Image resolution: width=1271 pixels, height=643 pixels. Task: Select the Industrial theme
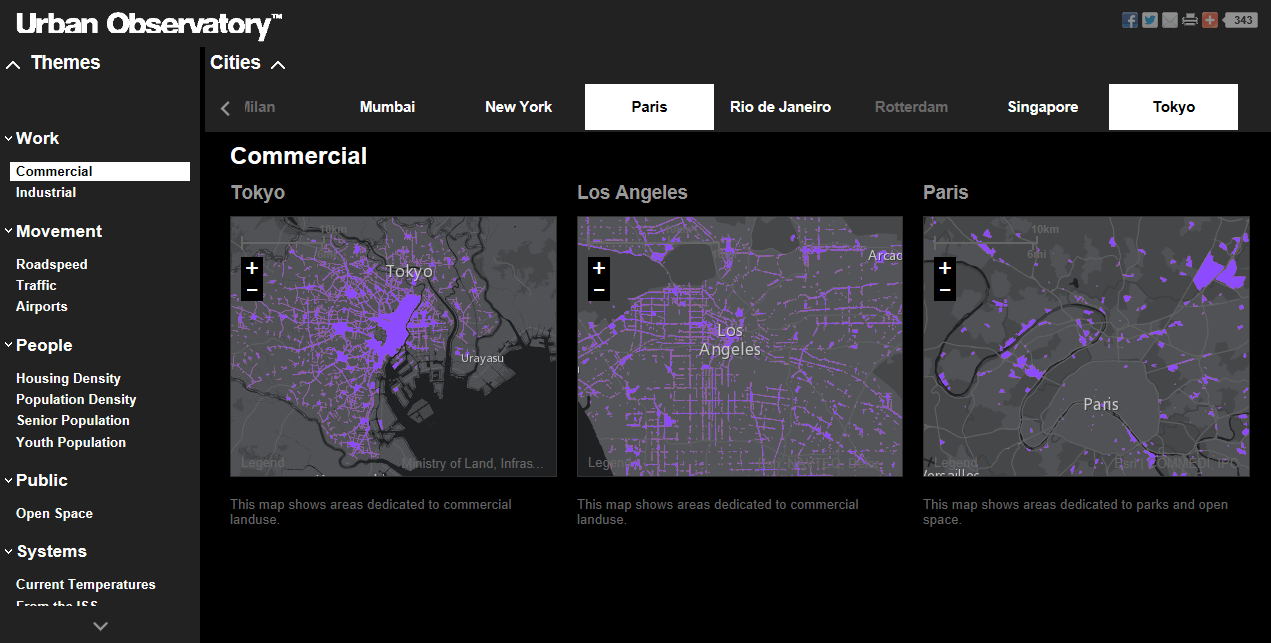point(46,192)
